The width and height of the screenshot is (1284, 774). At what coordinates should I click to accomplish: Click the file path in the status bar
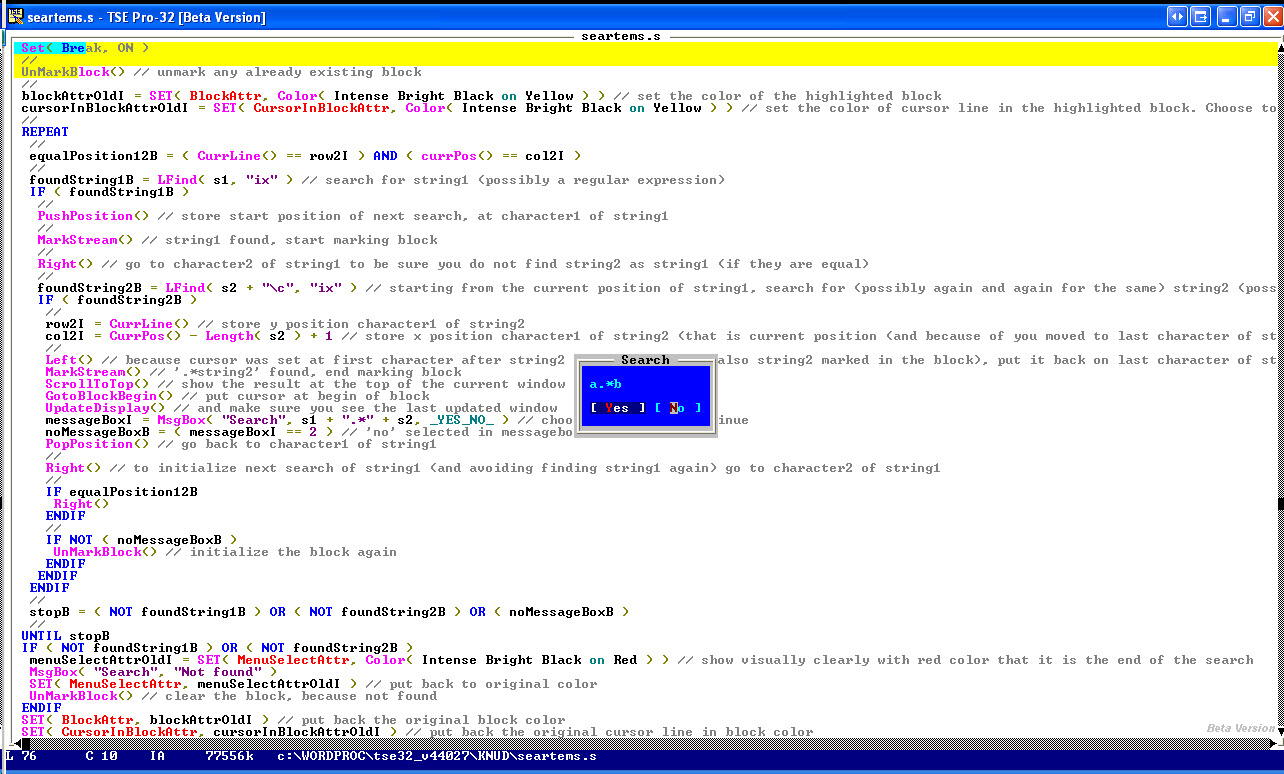tap(439, 756)
